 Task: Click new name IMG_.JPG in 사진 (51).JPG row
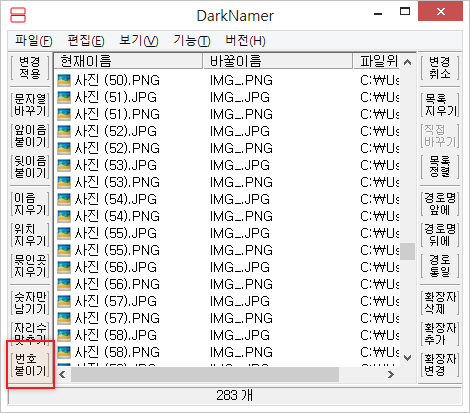[x=240, y=97]
